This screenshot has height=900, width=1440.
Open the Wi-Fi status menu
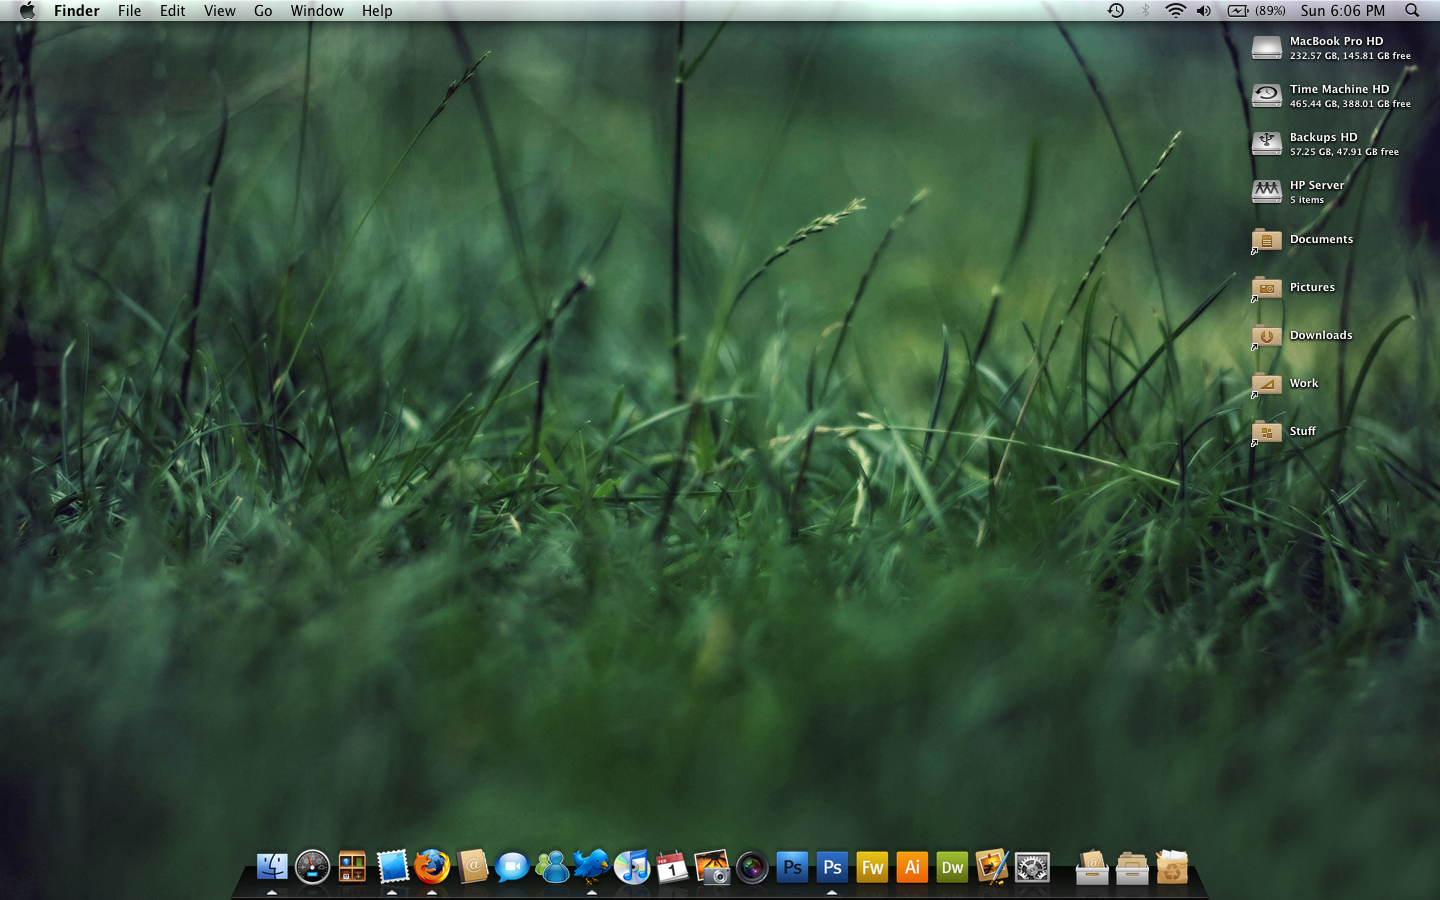[x=1176, y=11]
